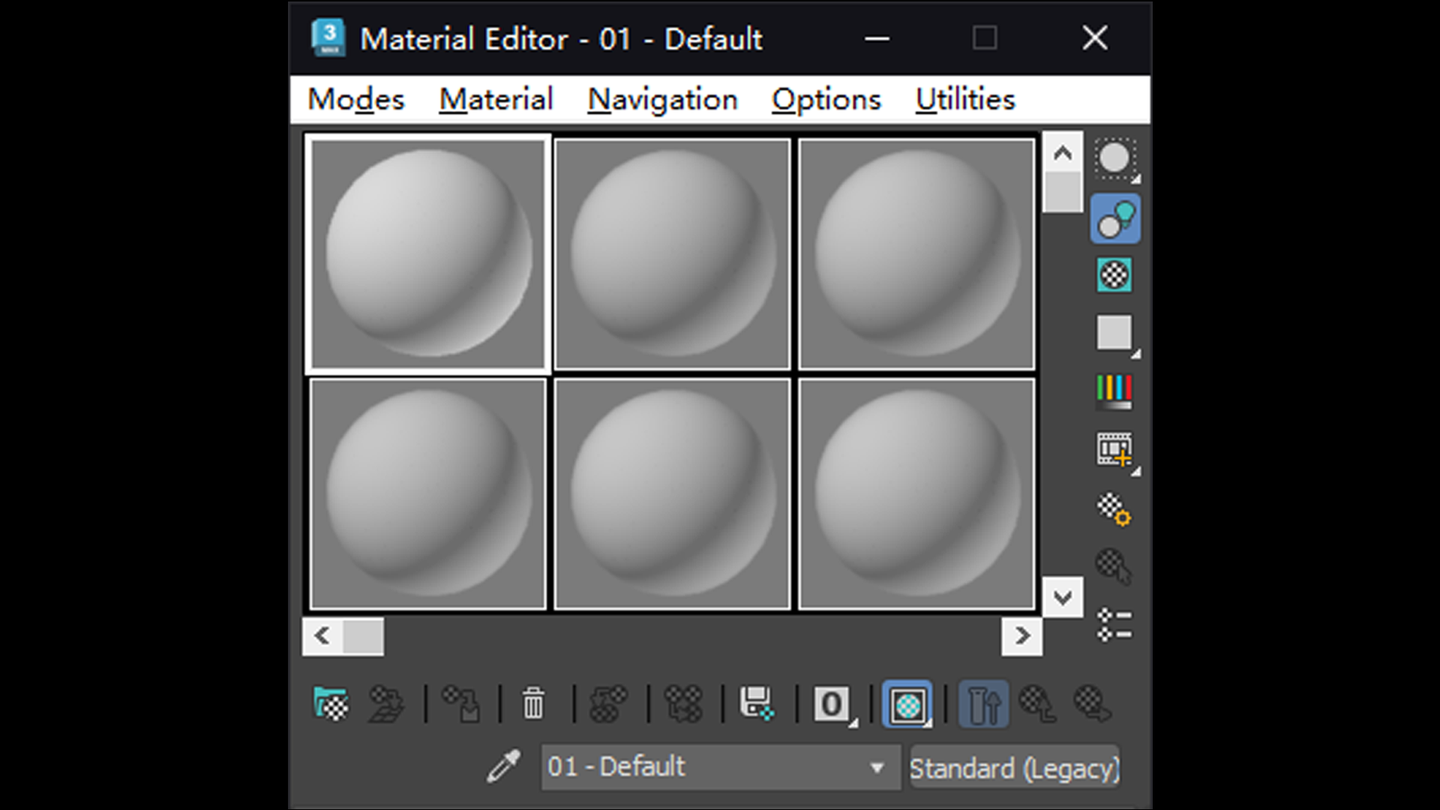Click the Make Material Copy icon
Screen dimensions: 1440x810
pos(607,703)
